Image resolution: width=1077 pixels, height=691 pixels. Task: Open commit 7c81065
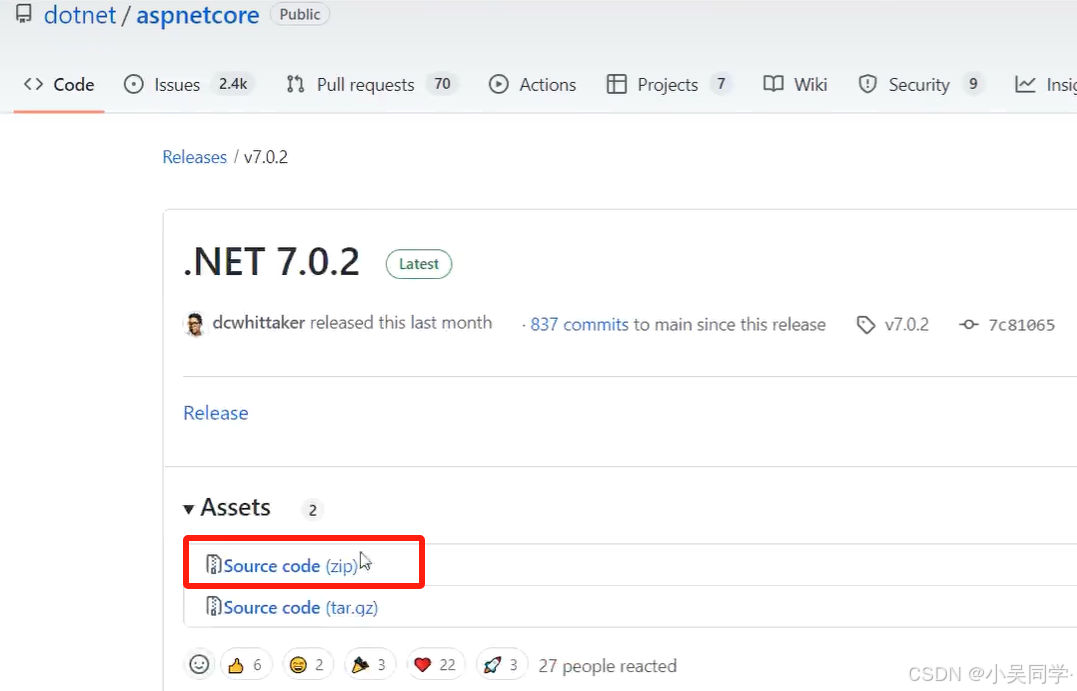click(1021, 325)
